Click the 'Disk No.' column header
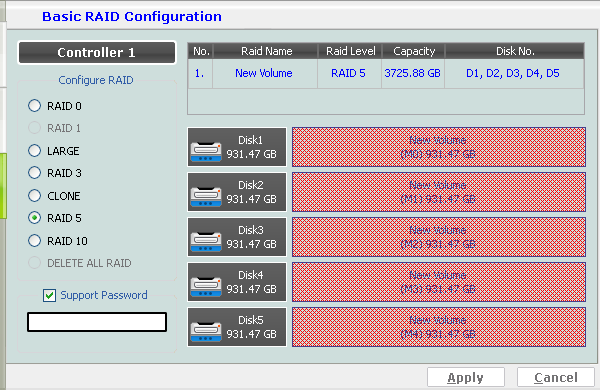600x390 pixels. [x=515, y=51]
